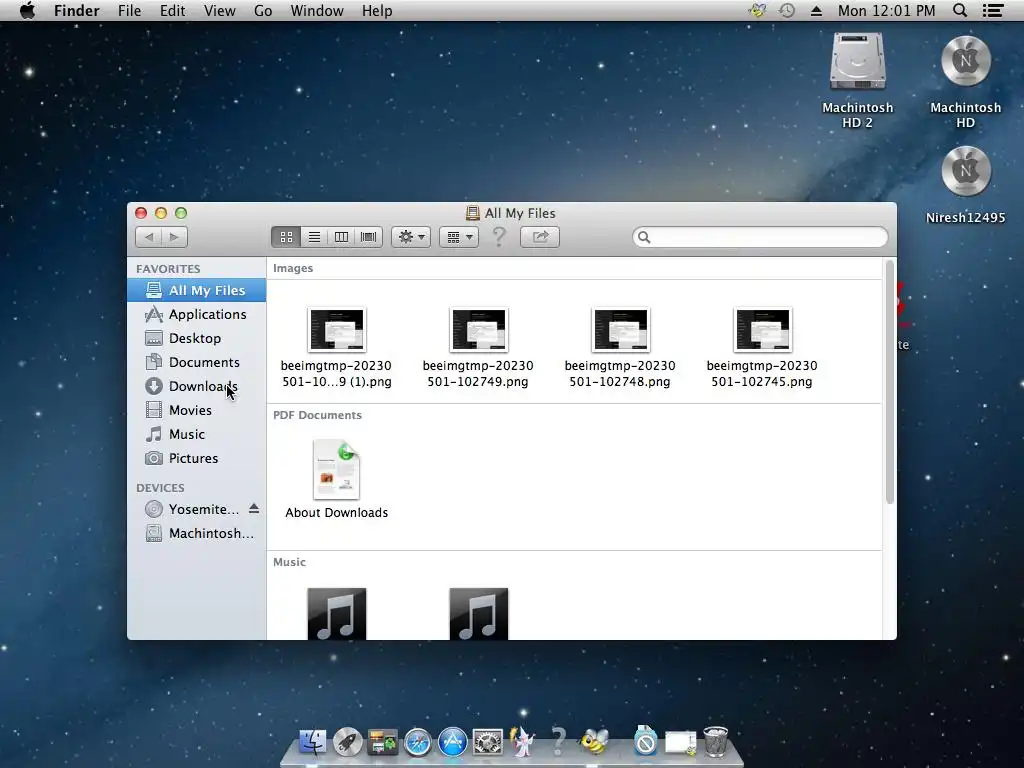This screenshot has width=1024, height=768.
Task: Open the Edit menu
Action: pos(172,10)
